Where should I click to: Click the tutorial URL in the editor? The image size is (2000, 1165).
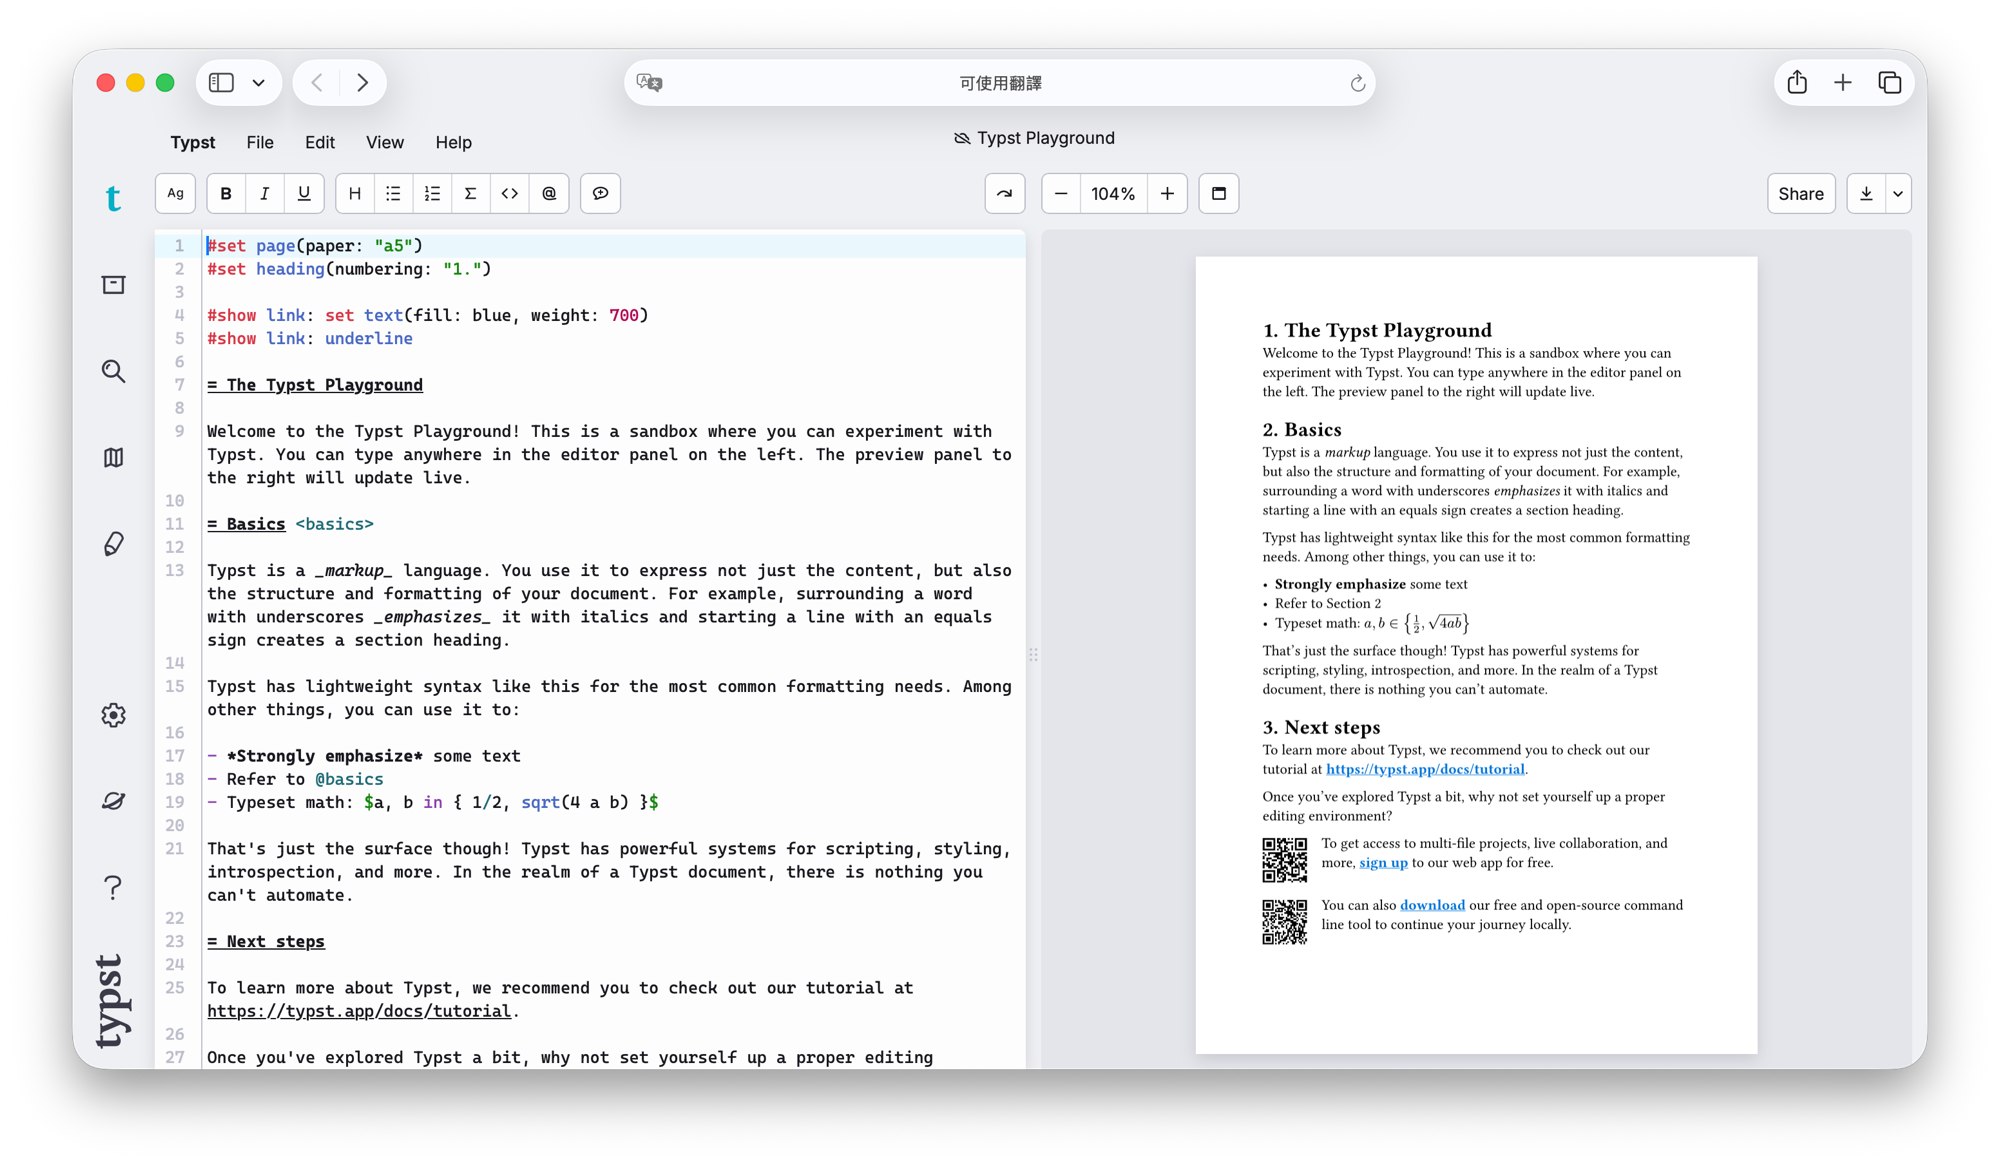(359, 1011)
